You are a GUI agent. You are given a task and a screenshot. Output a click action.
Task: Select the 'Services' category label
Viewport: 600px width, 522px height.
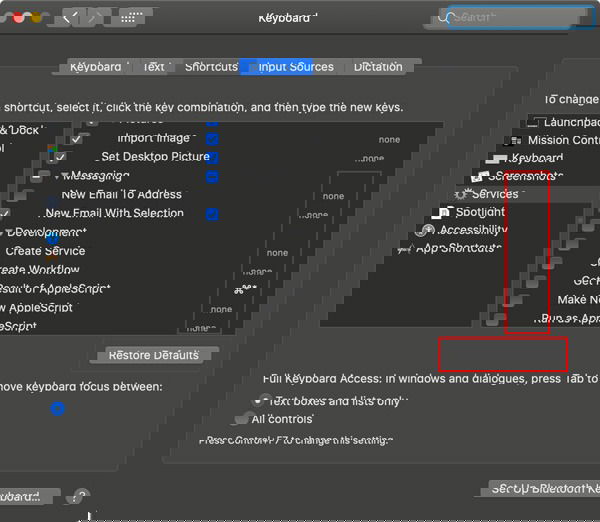pyautogui.click(x=495, y=194)
